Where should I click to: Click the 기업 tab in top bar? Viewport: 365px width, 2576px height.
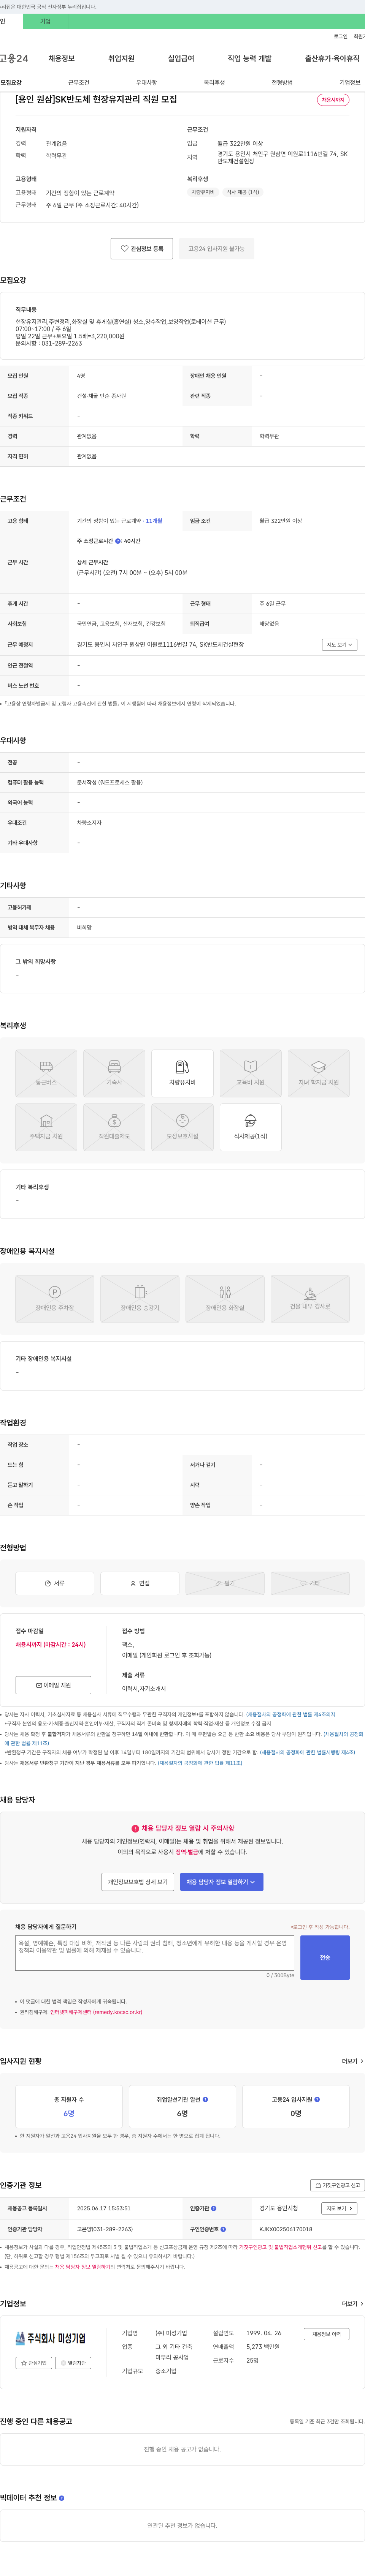click(x=45, y=21)
